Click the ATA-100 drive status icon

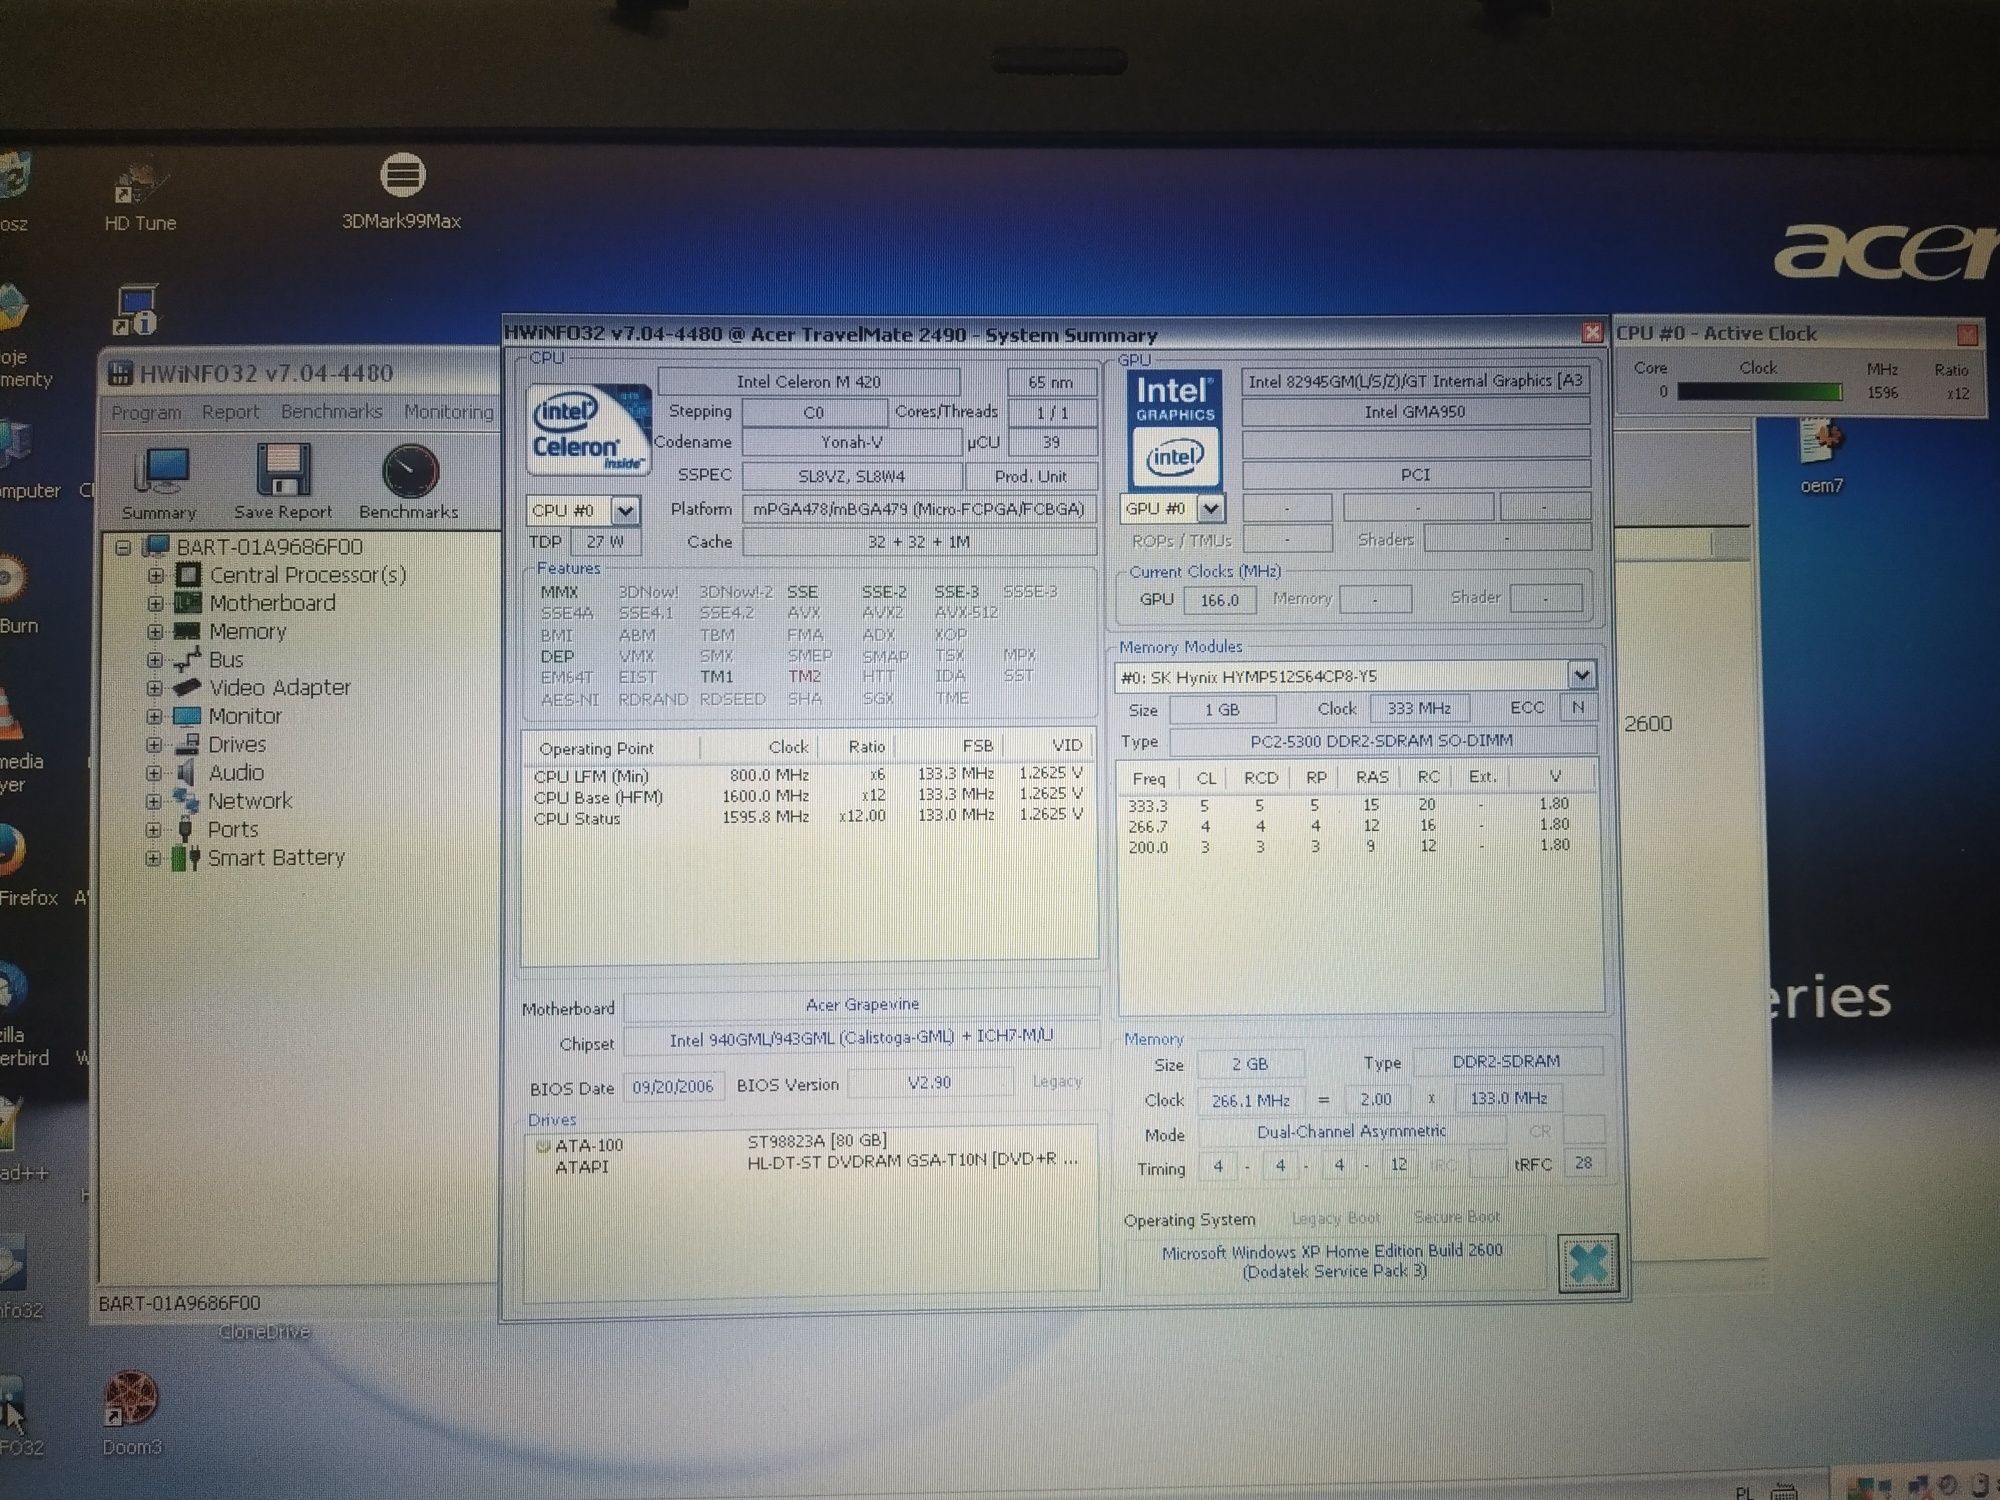pos(543,1146)
